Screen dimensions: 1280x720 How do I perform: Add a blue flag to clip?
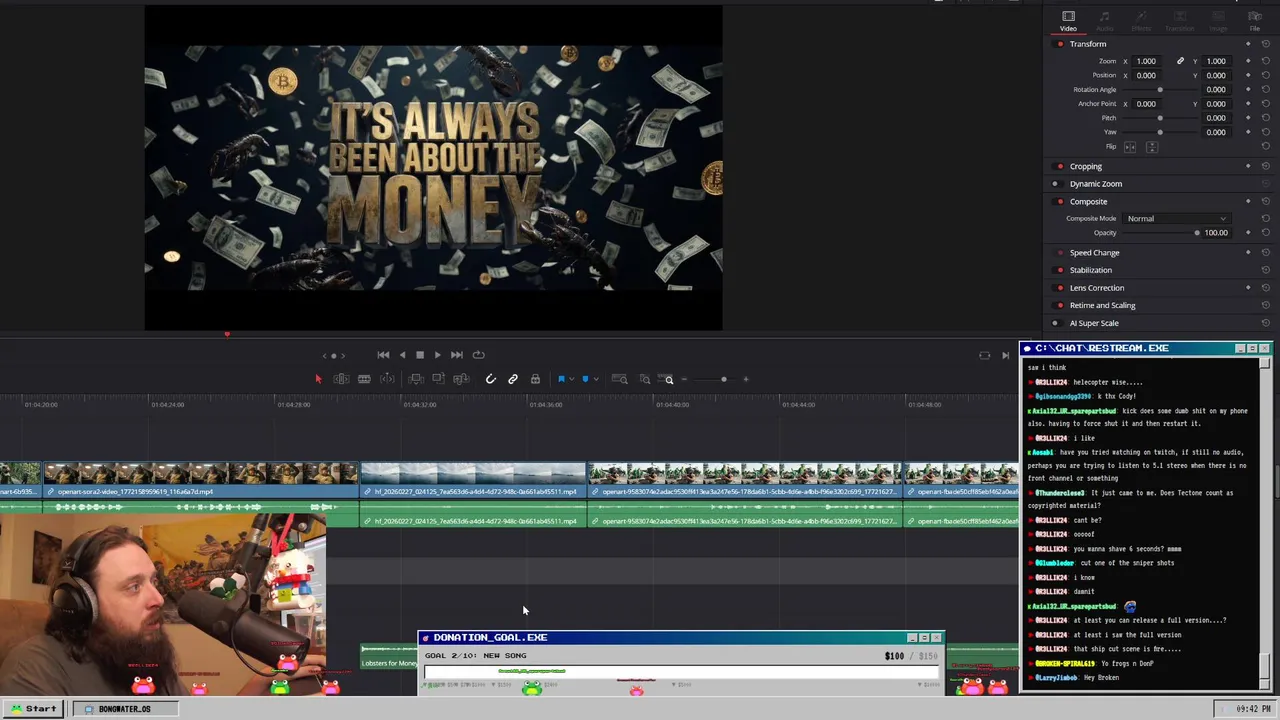[x=561, y=379]
